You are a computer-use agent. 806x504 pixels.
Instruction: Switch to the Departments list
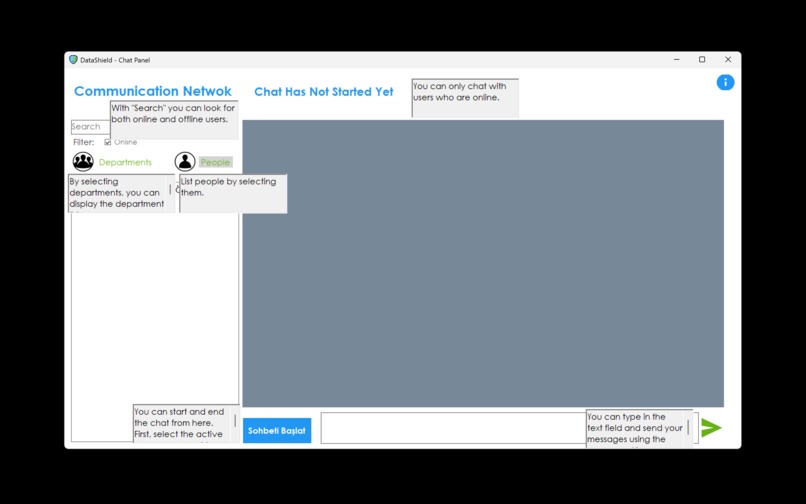point(125,162)
